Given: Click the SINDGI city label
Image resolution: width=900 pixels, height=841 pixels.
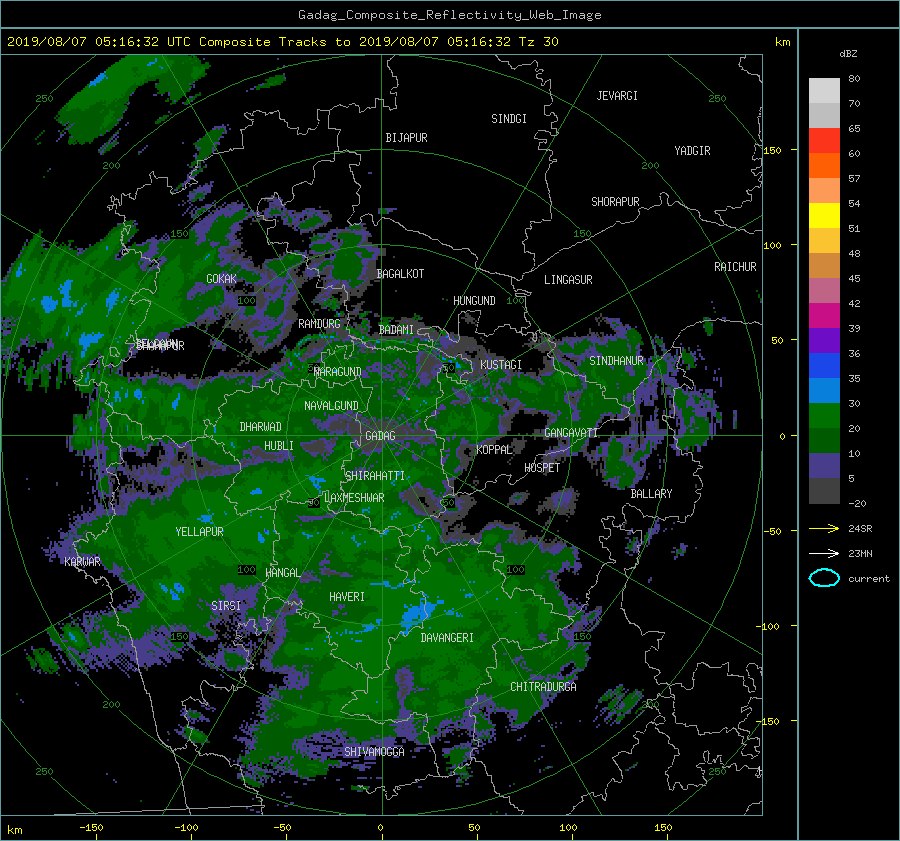Looking at the screenshot, I should click(509, 119).
